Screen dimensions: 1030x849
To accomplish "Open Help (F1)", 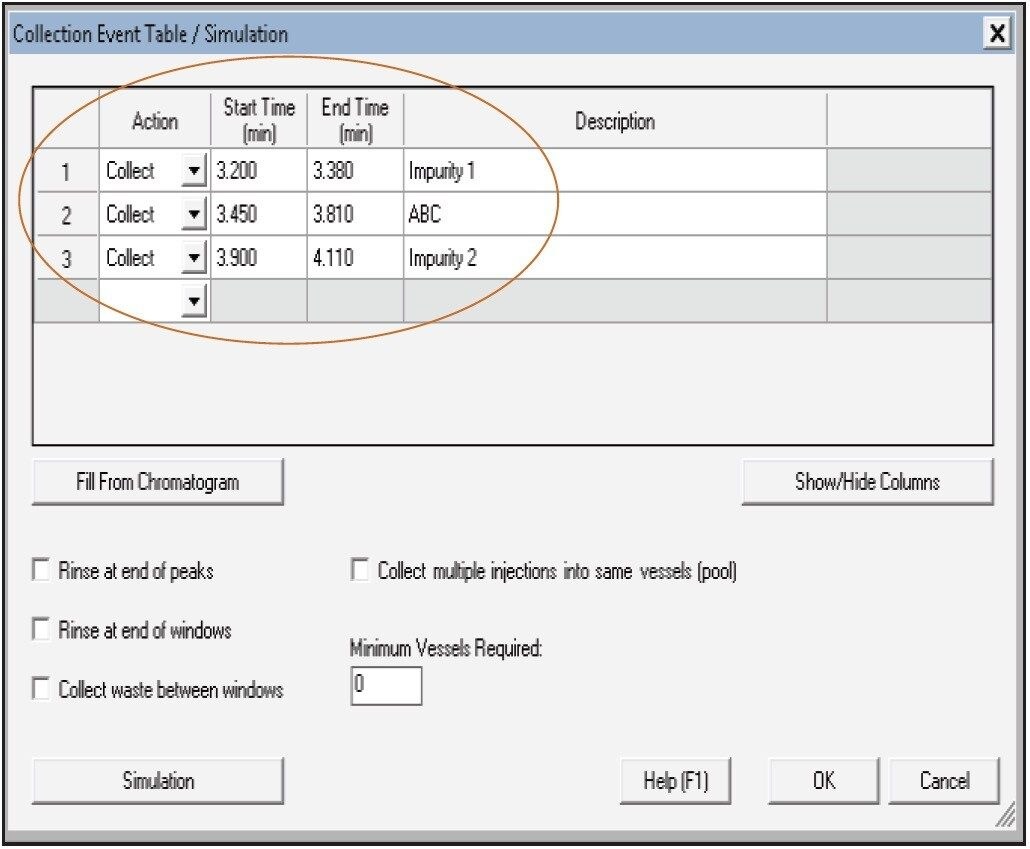I will point(676,781).
